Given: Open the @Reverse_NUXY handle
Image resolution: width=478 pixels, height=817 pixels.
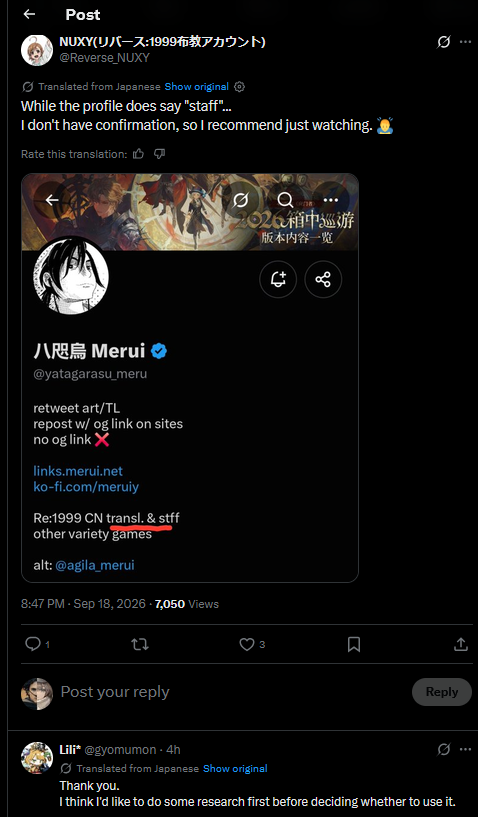Looking at the screenshot, I should (104, 57).
